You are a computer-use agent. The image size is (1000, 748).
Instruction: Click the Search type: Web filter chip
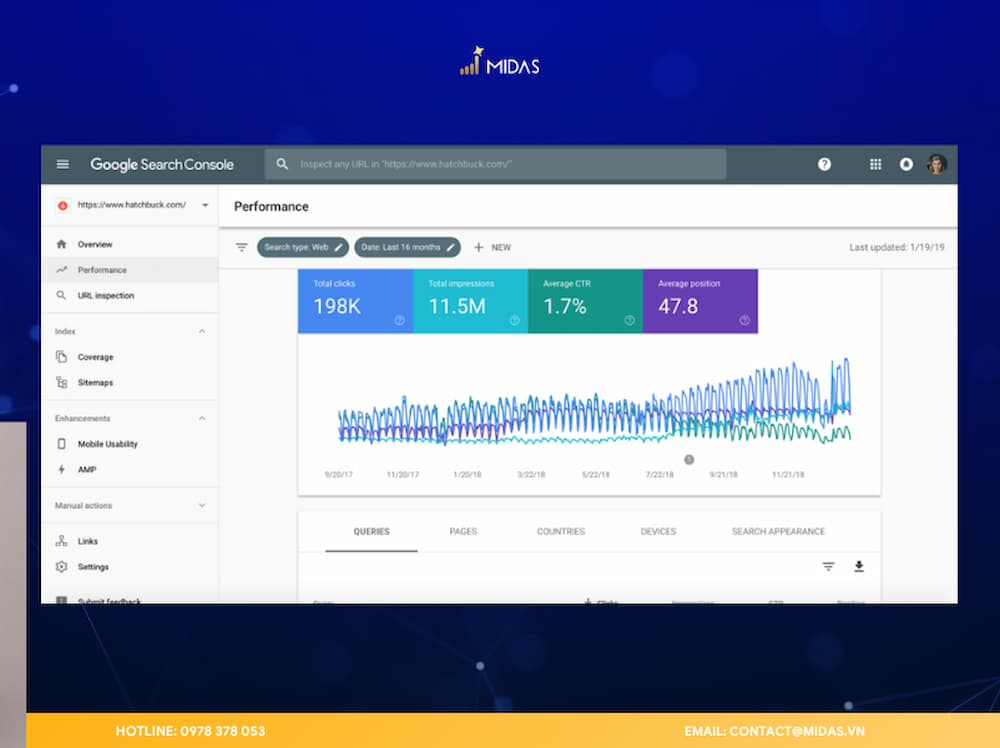click(303, 247)
